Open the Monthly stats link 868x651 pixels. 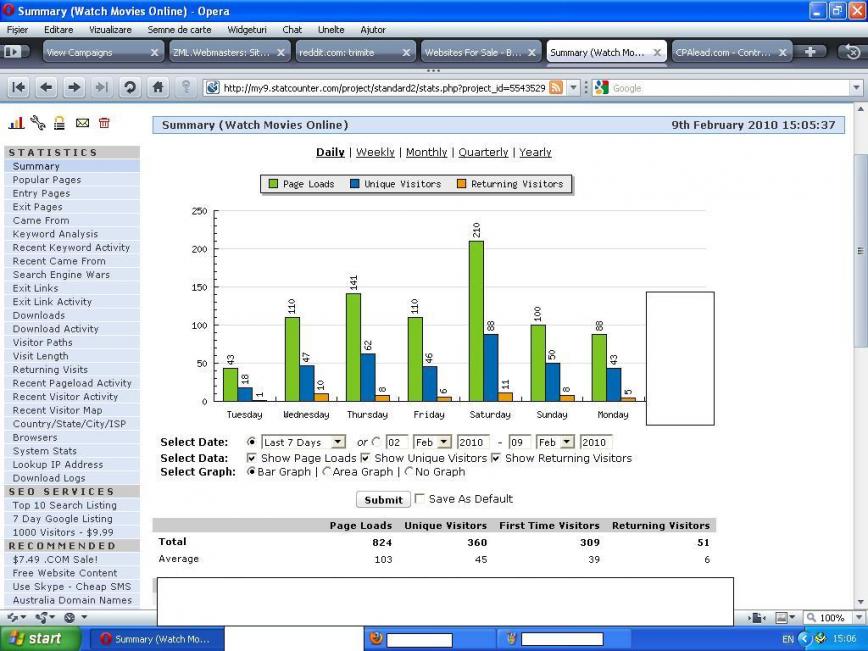click(x=426, y=152)
